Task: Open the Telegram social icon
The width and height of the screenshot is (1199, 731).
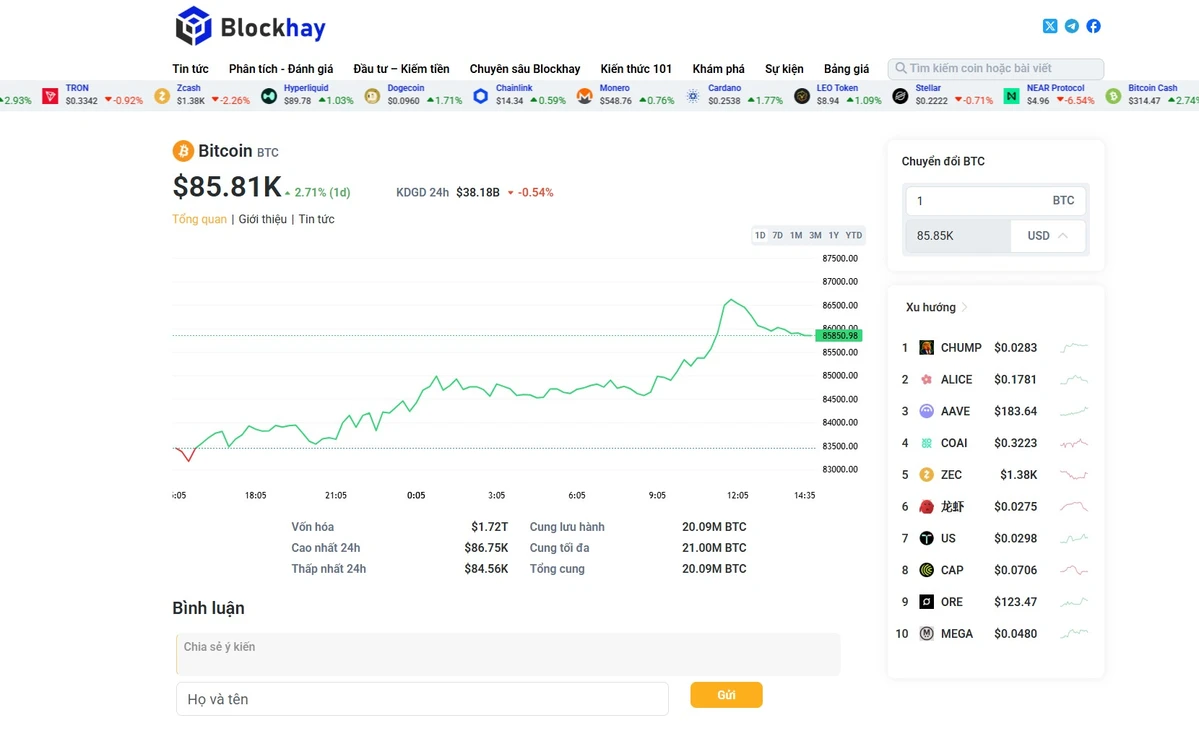Action: 1072,26
